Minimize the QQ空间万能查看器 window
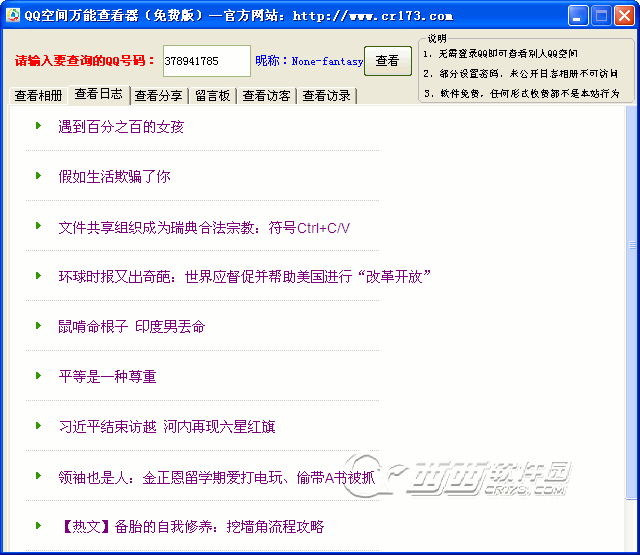Image resolution: width=640 pixels, height=555 pixels. pyautogui.click(x=578, y=16)
